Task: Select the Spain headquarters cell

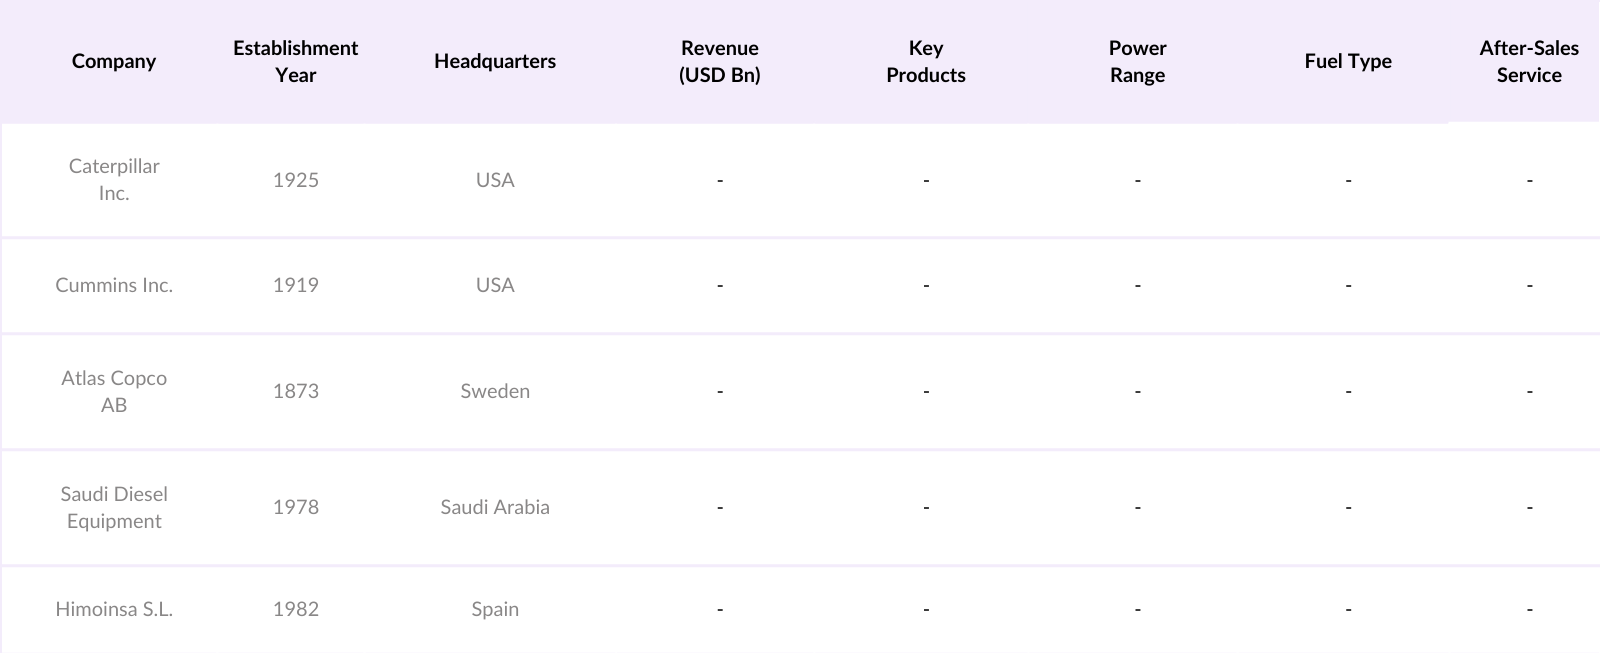Action: [x=495, y=609]
